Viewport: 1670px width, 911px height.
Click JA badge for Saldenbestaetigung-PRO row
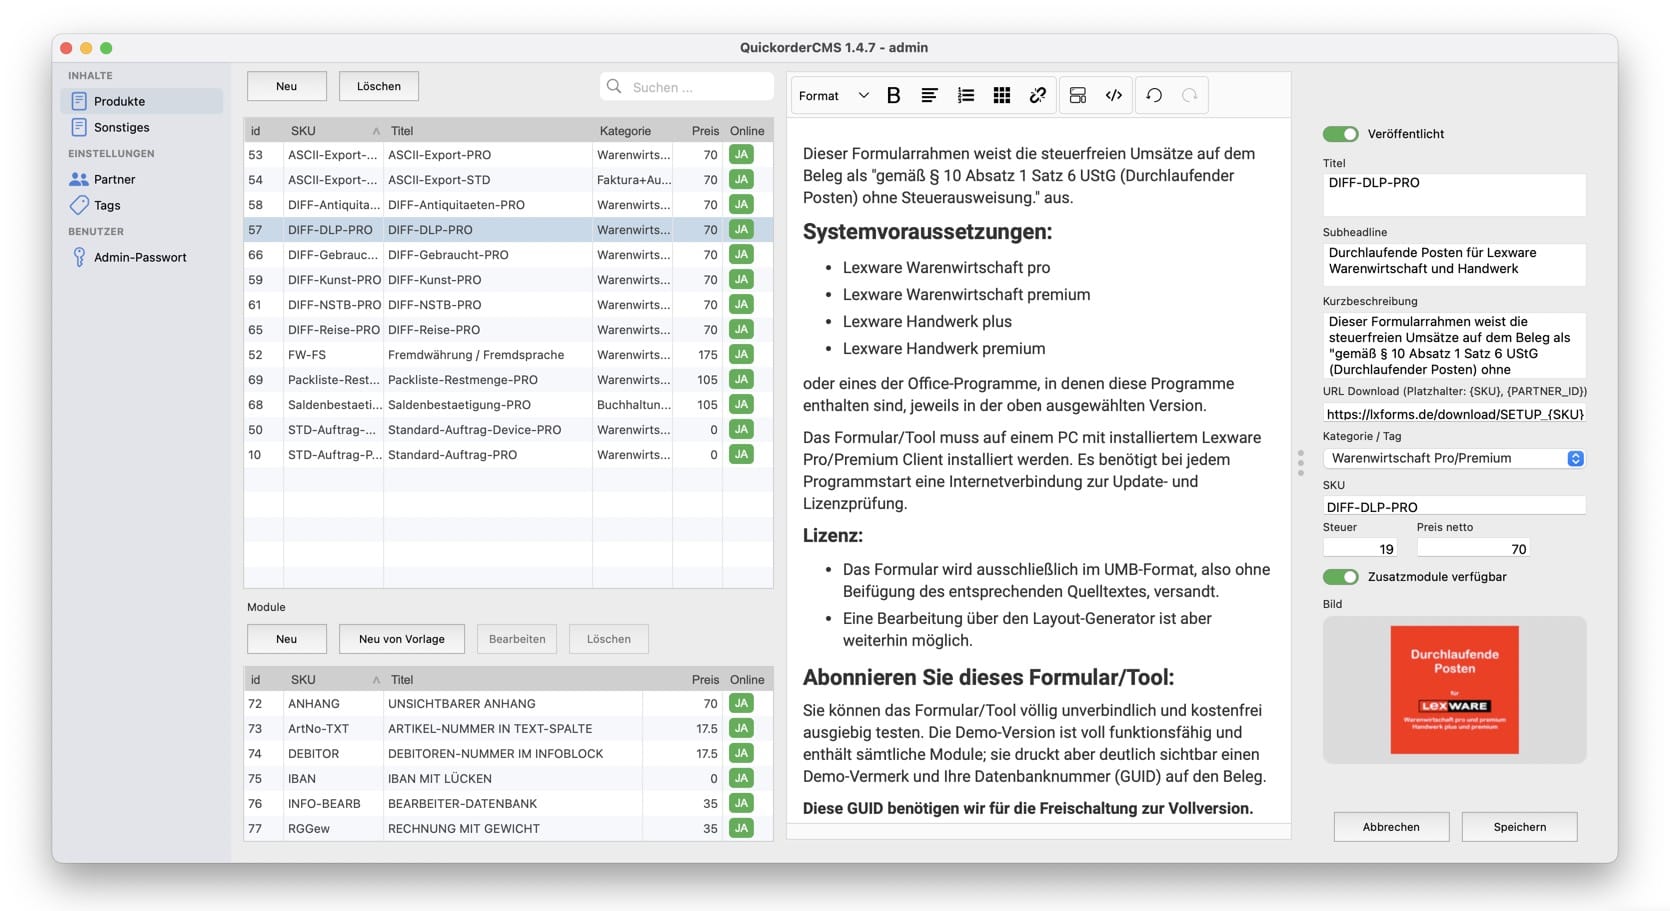coord(741,405)
